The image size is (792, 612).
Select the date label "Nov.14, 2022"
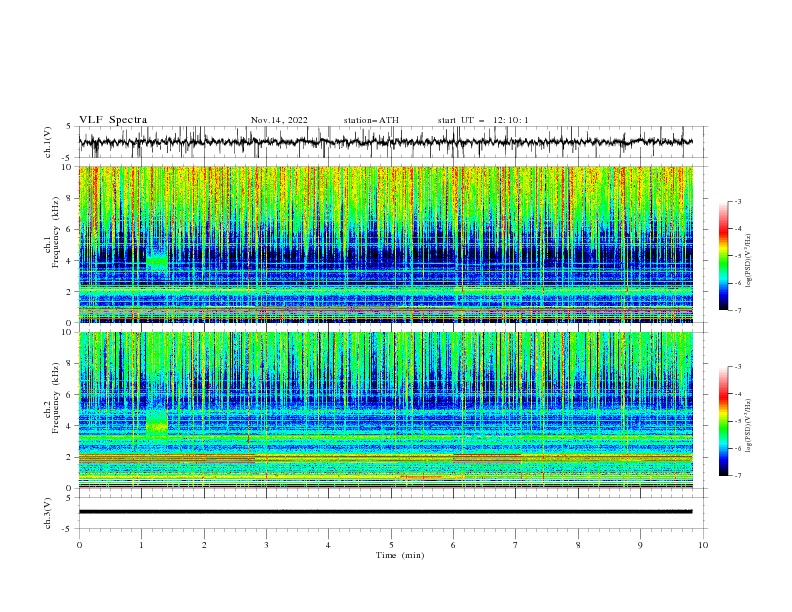coord(279,120)
